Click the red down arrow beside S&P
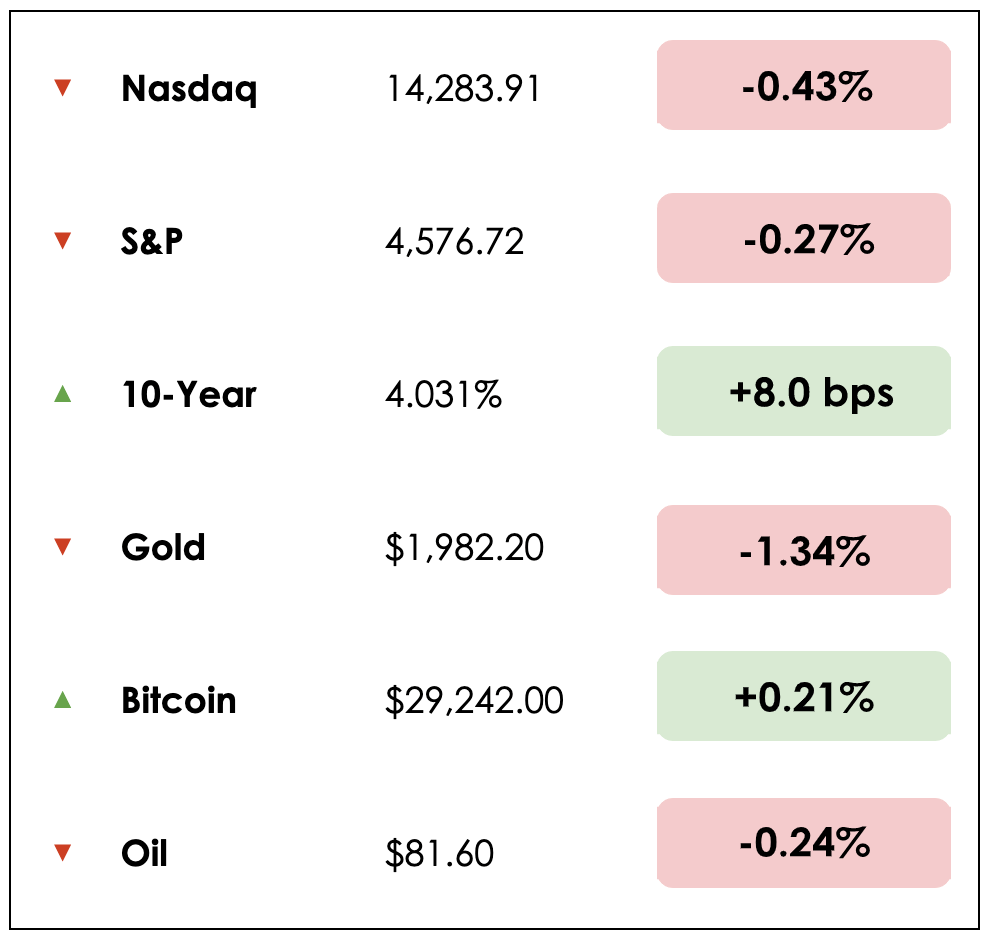Image resolution: width=994 pixels, height=940 pixels. pos(63,241)
